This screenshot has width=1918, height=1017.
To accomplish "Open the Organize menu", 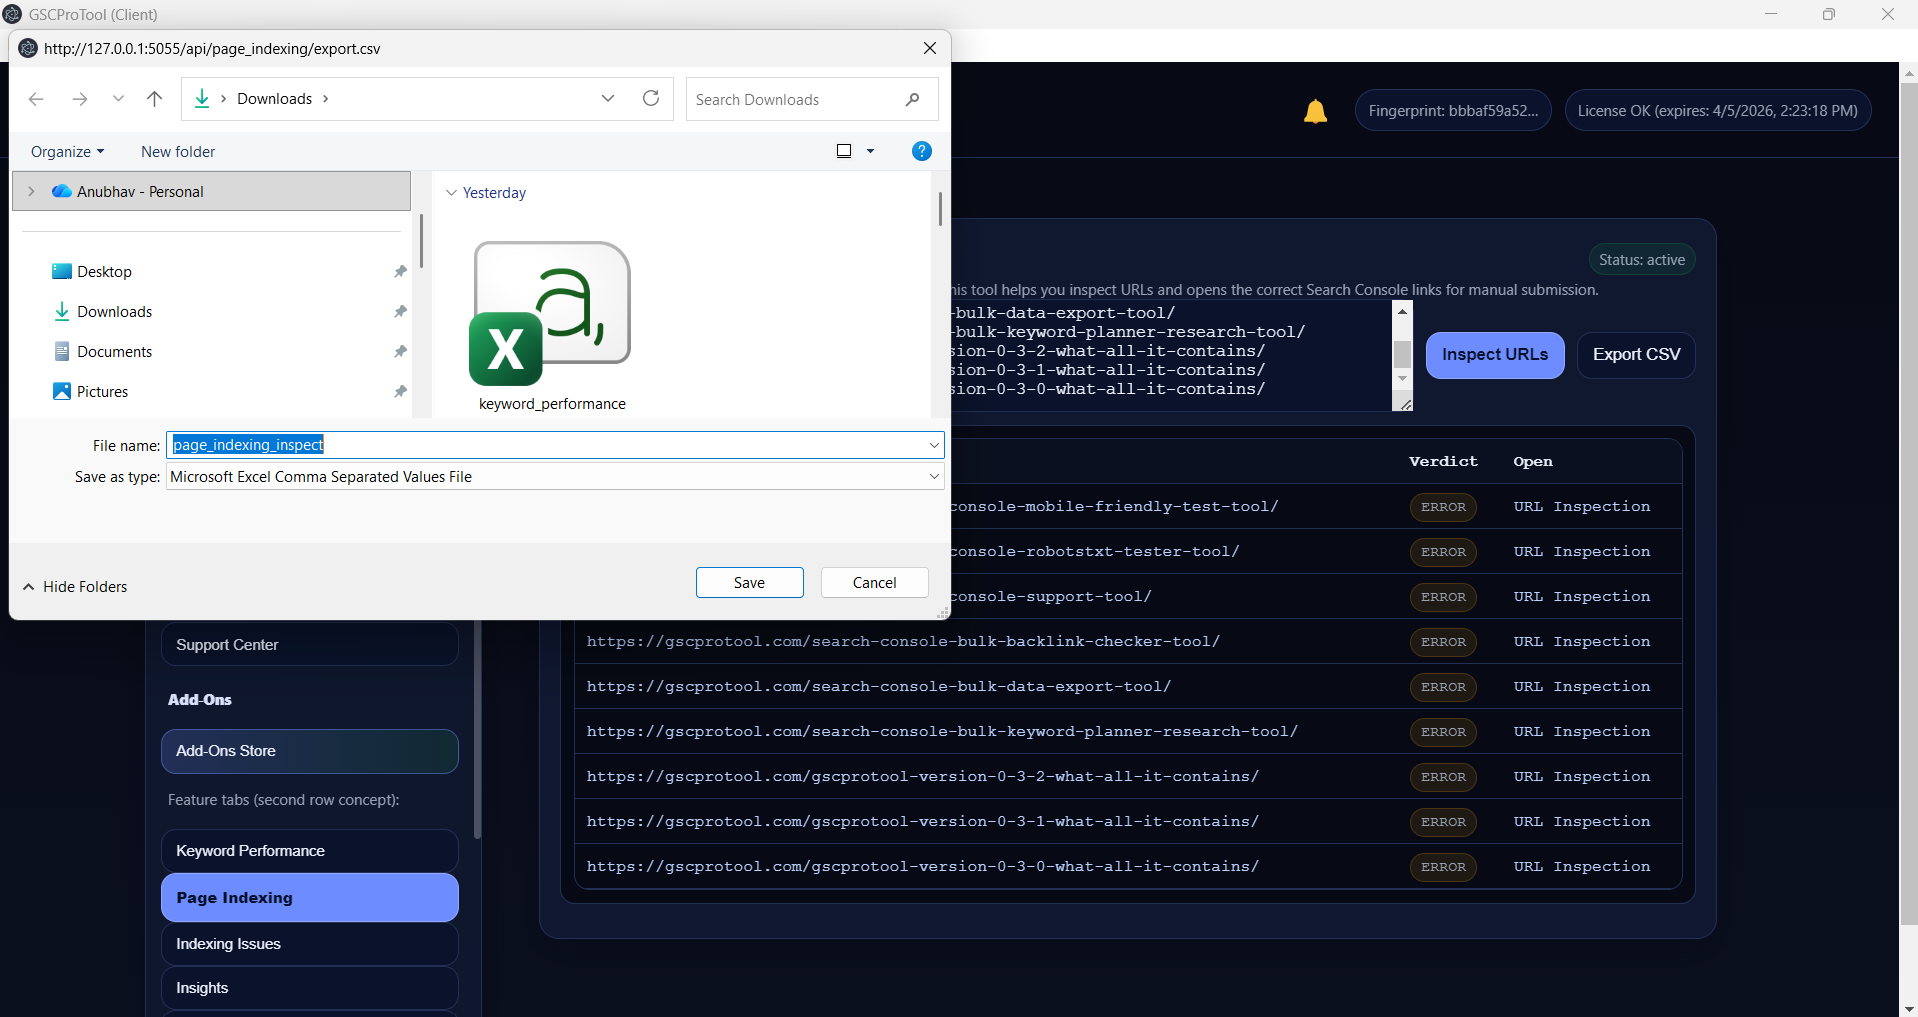I will click(67, 152).
